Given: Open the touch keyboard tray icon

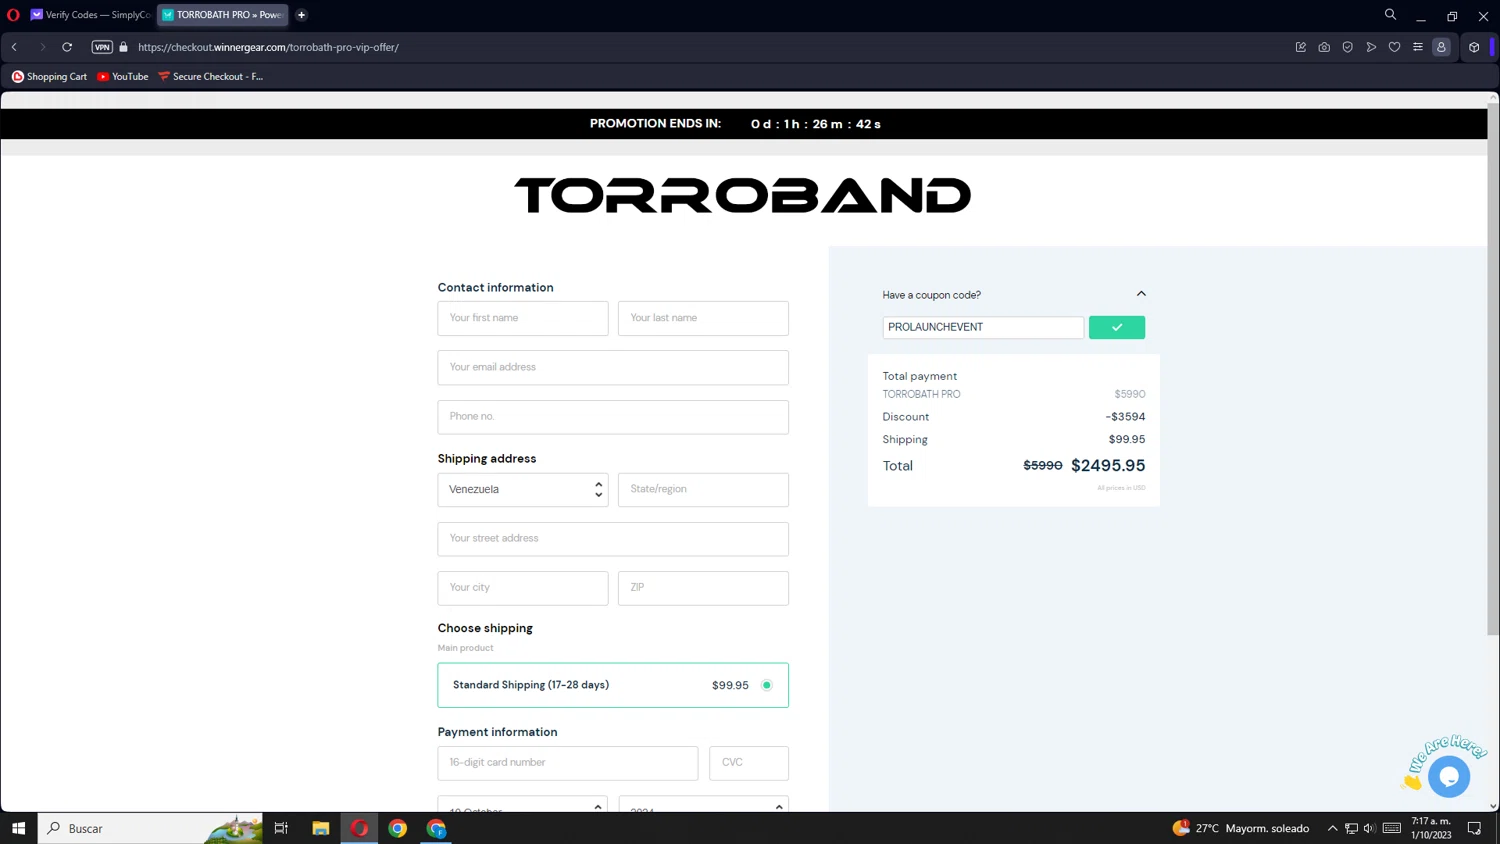Looking at the screenshot, I should pos(1392,828).
